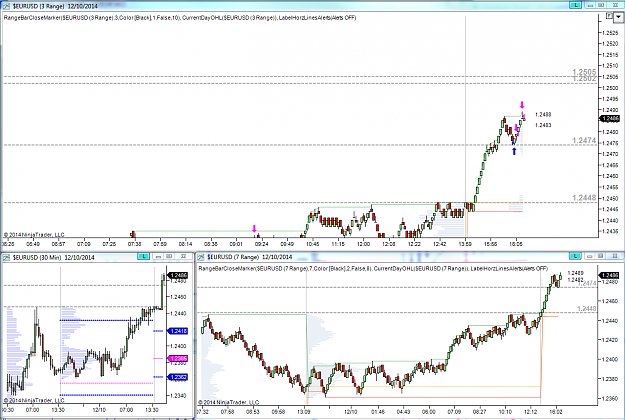Click the 1.2483 price text in 3 Range chart

(x=543, y=125)
